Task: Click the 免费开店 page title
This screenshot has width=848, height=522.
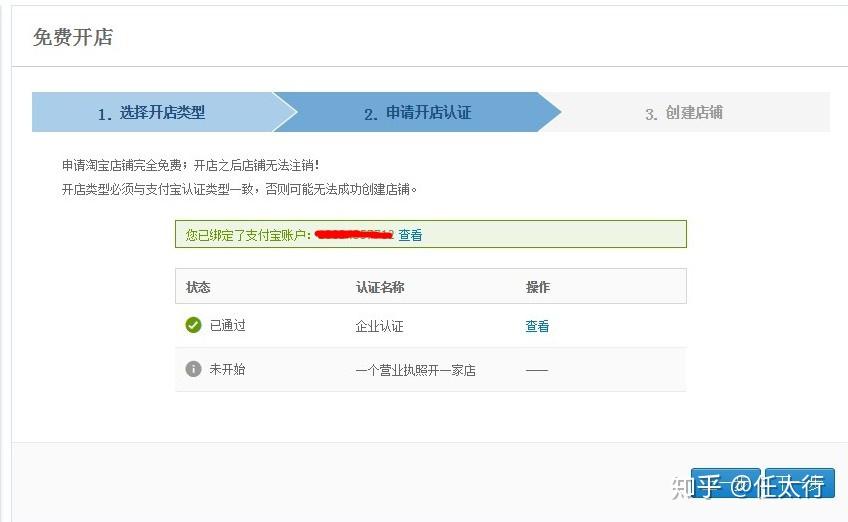Action: [73, 37]
